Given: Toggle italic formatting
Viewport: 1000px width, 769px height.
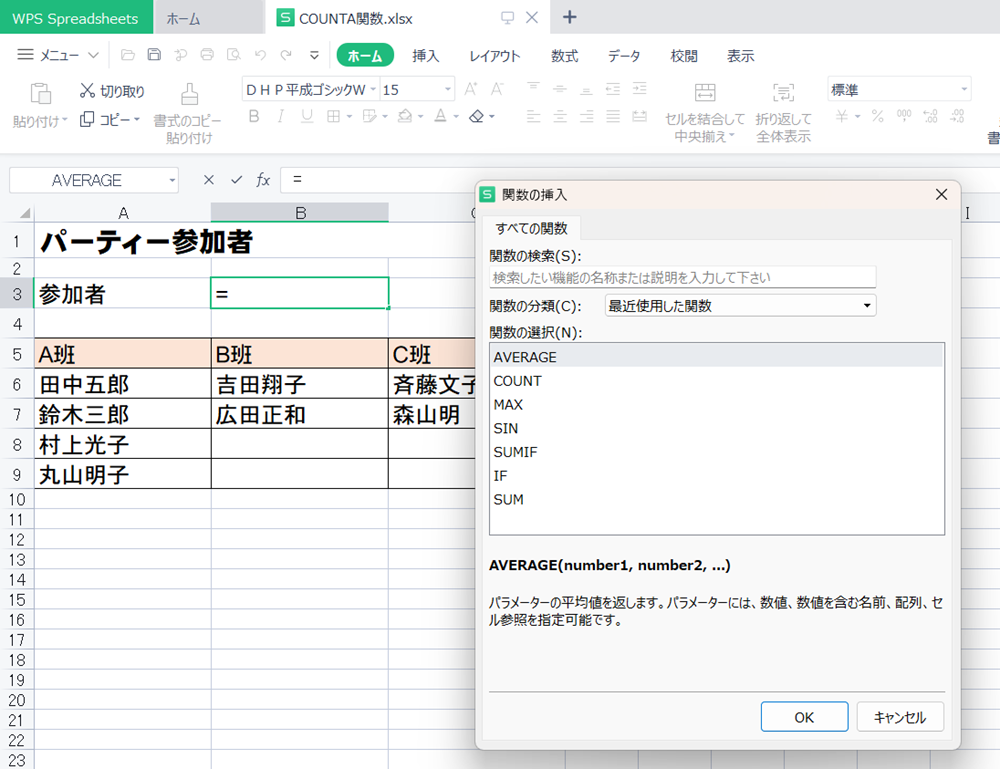Looking at the screenshot, I should (x=281, y=116).
